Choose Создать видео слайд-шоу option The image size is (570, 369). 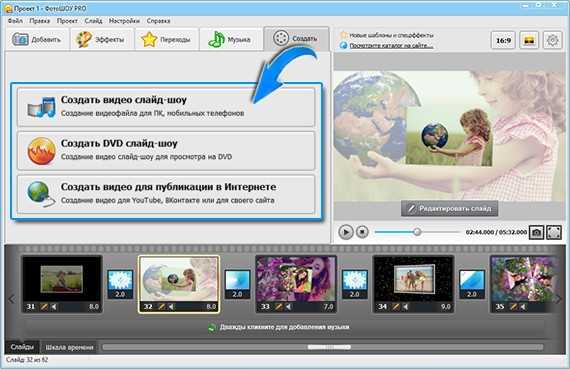click(x=166, y=107)
